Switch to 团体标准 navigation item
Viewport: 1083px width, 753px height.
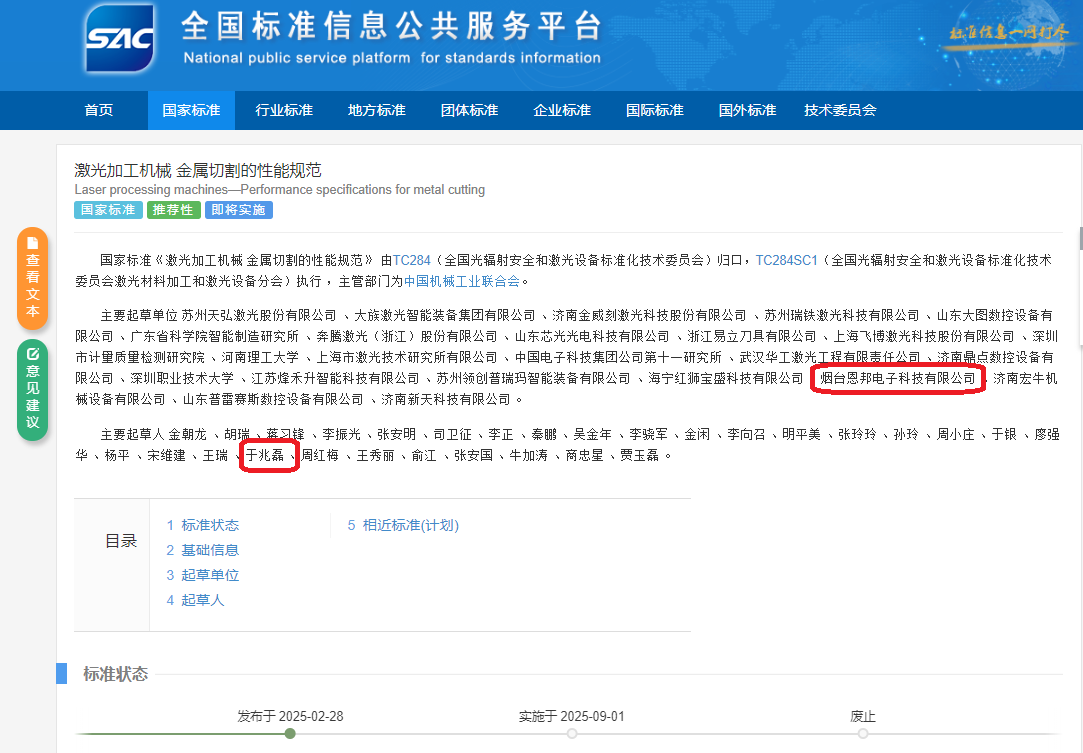[470, 111]
